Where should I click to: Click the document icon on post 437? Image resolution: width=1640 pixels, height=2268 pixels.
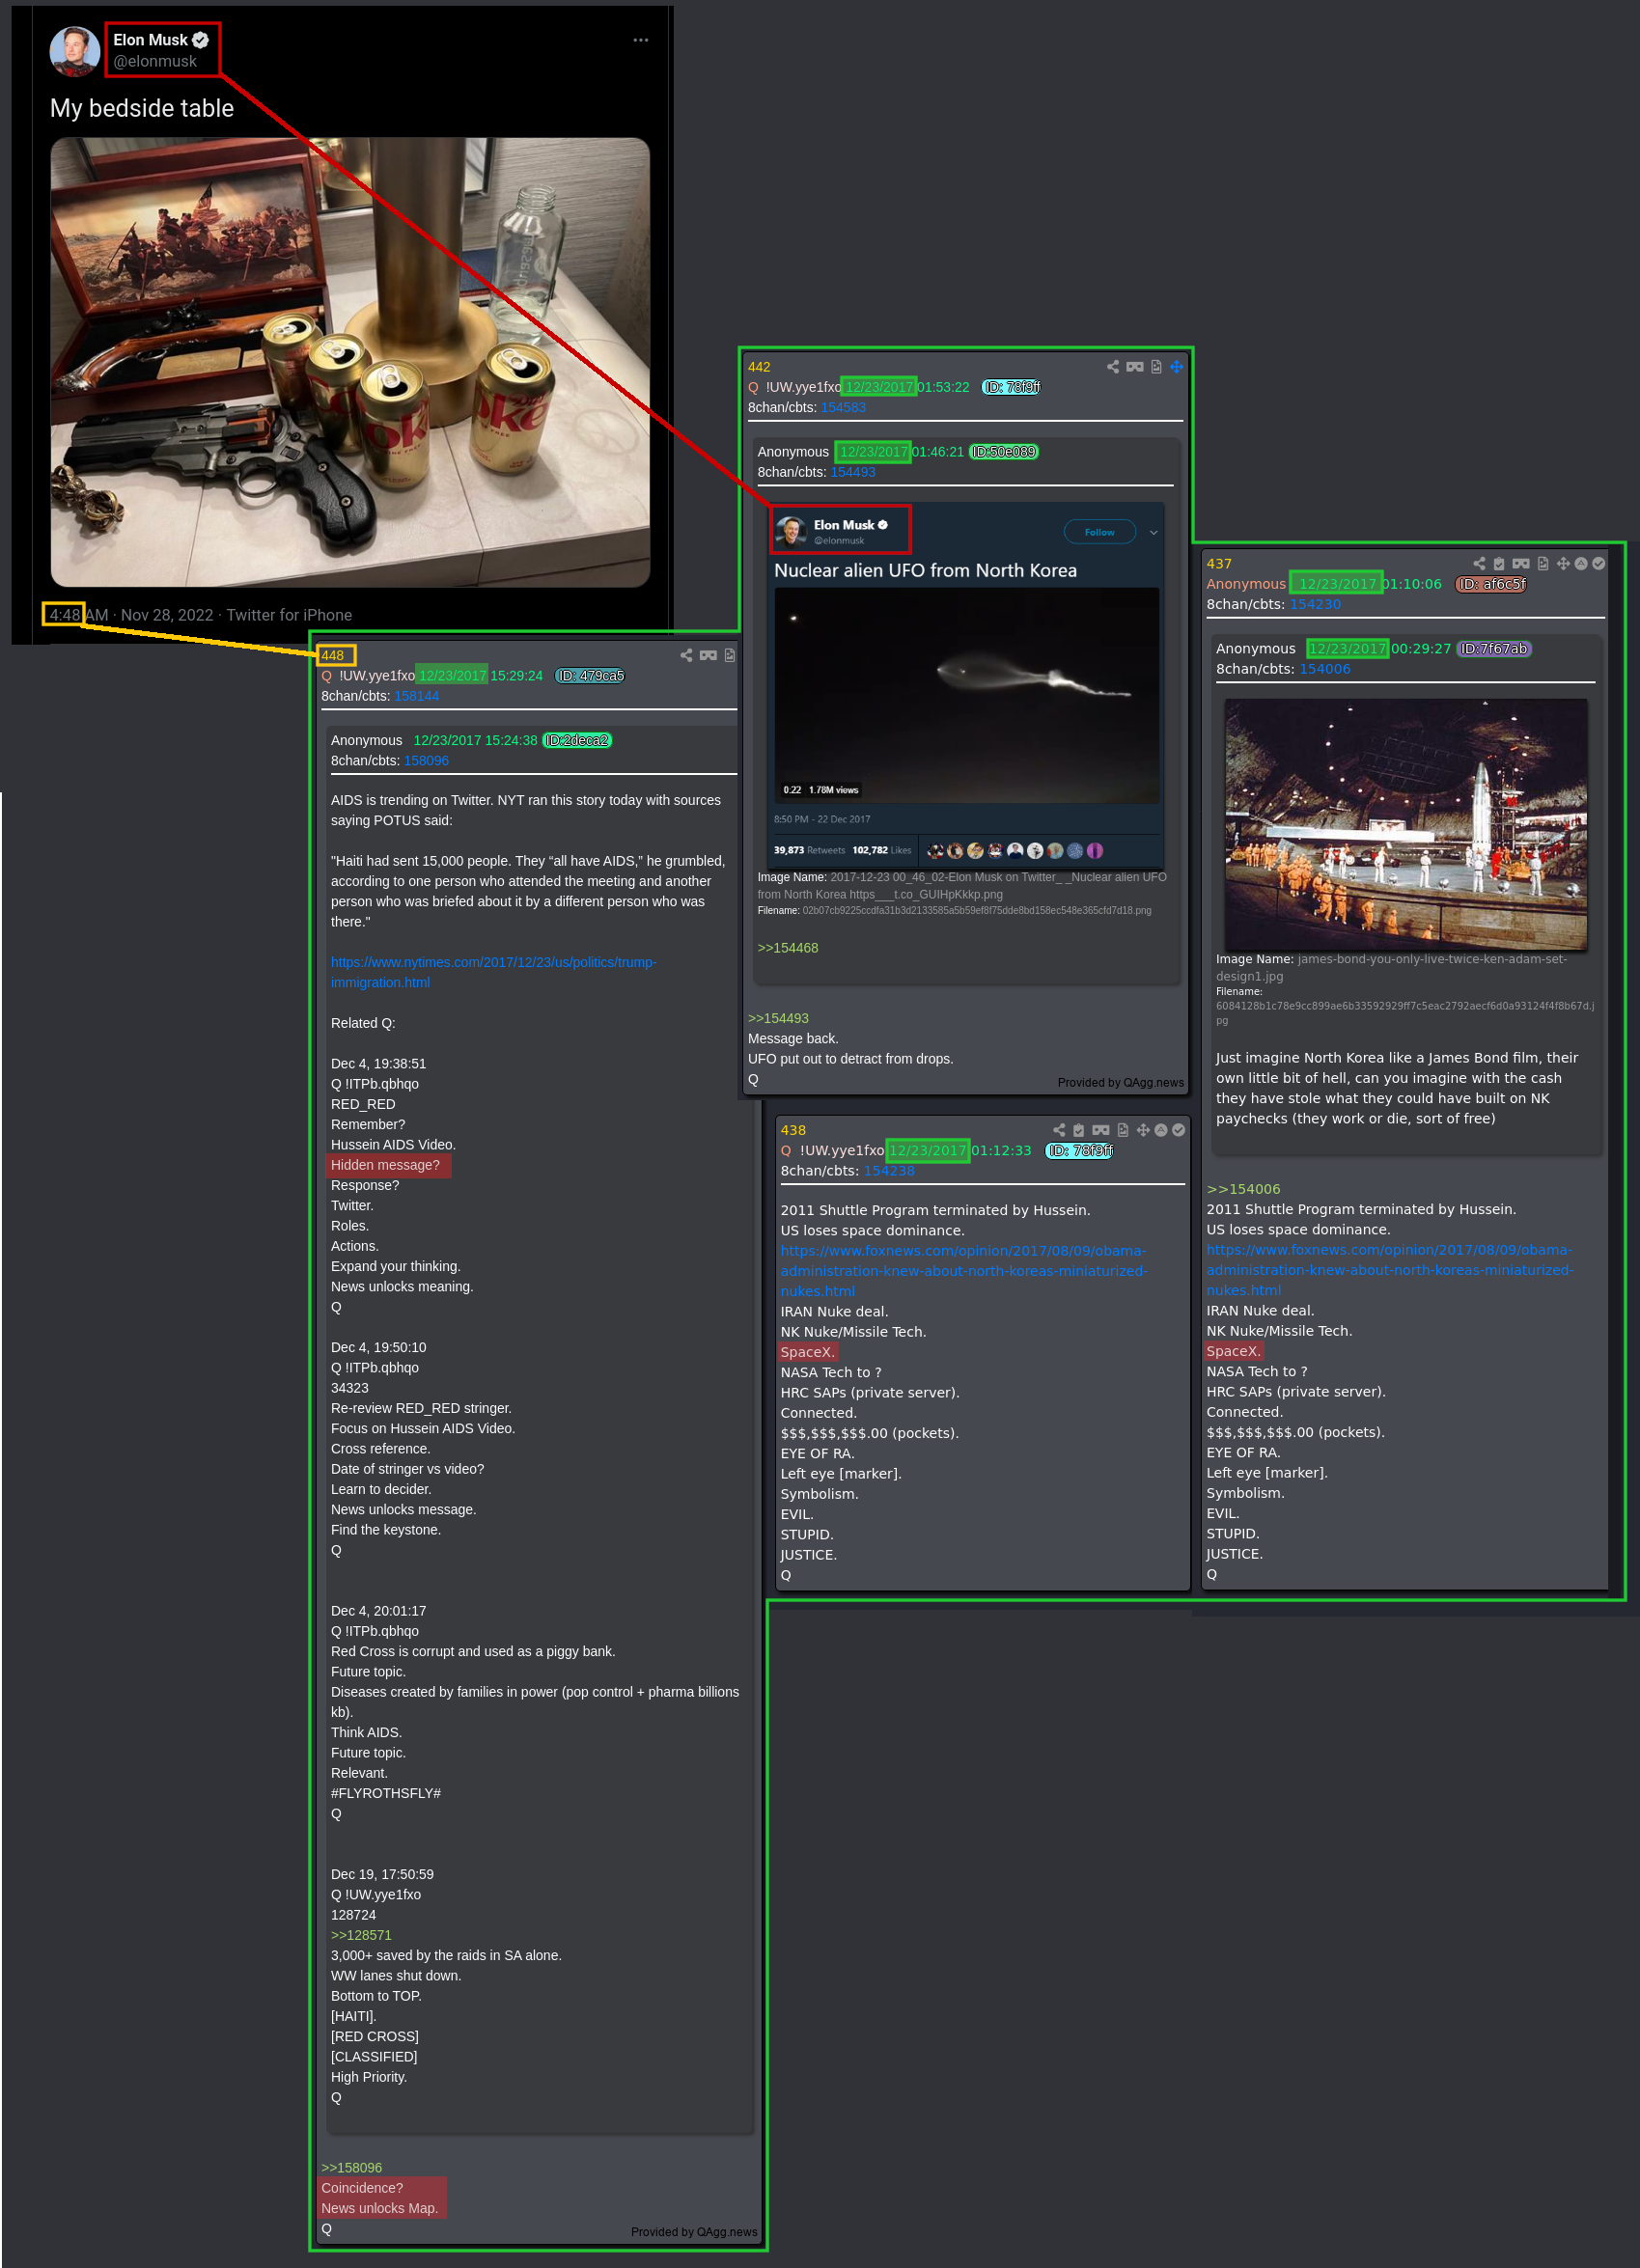[x=1543, y=564]
